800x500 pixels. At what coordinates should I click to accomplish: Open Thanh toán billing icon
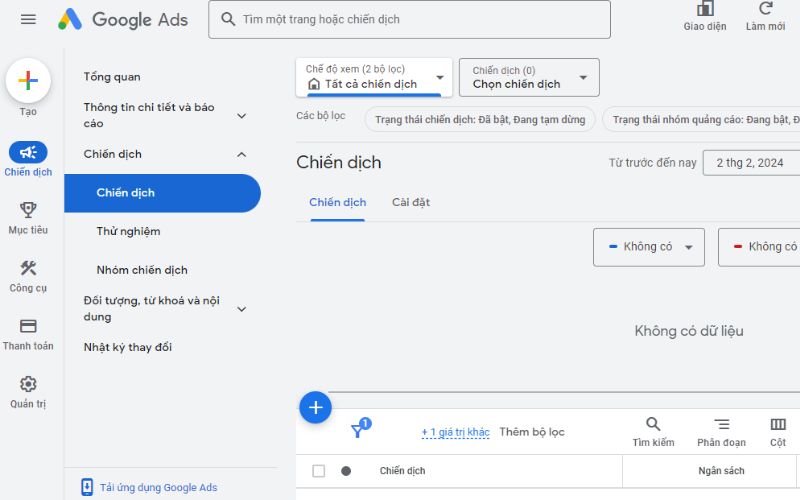[28, 326]
